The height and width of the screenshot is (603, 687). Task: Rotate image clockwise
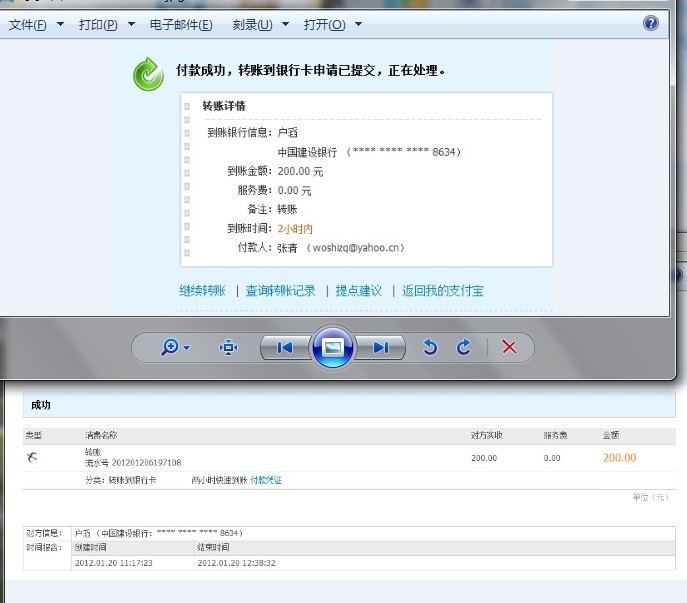pyautogui.click(x=464, y=347)
